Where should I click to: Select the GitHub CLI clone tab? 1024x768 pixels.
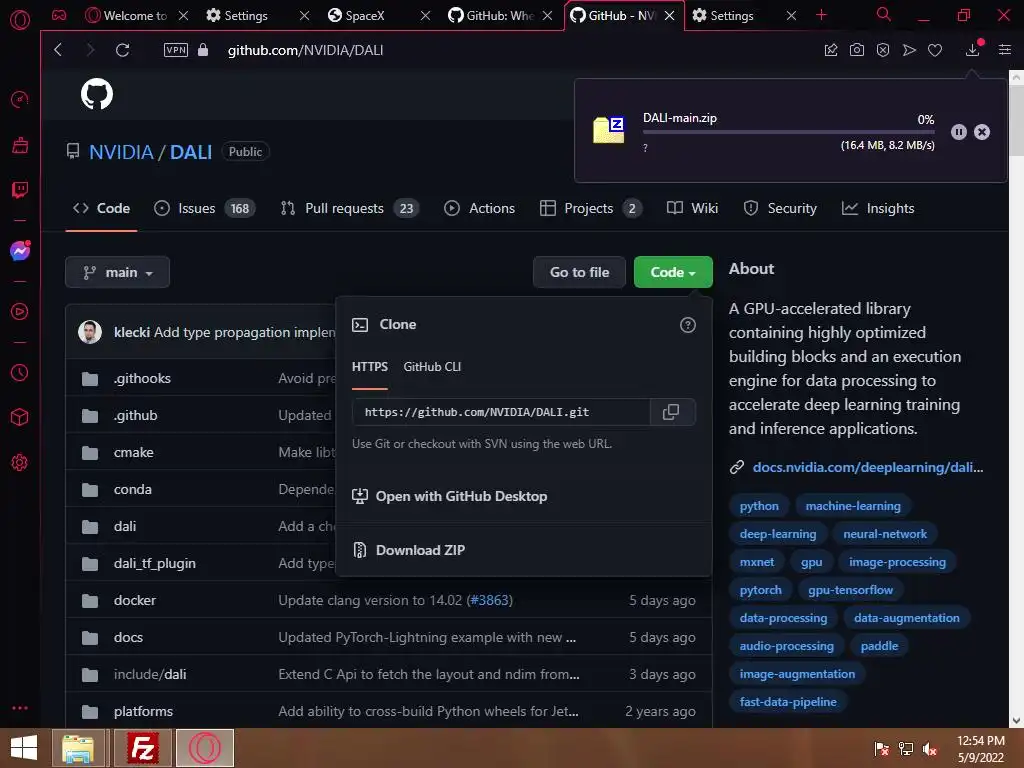[432, 367]
